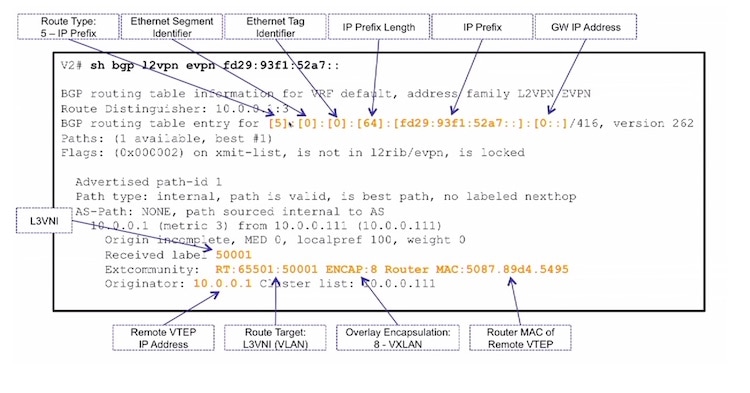
Task: Select the orange received label '50001'
Action: click(x=233, y=255)
